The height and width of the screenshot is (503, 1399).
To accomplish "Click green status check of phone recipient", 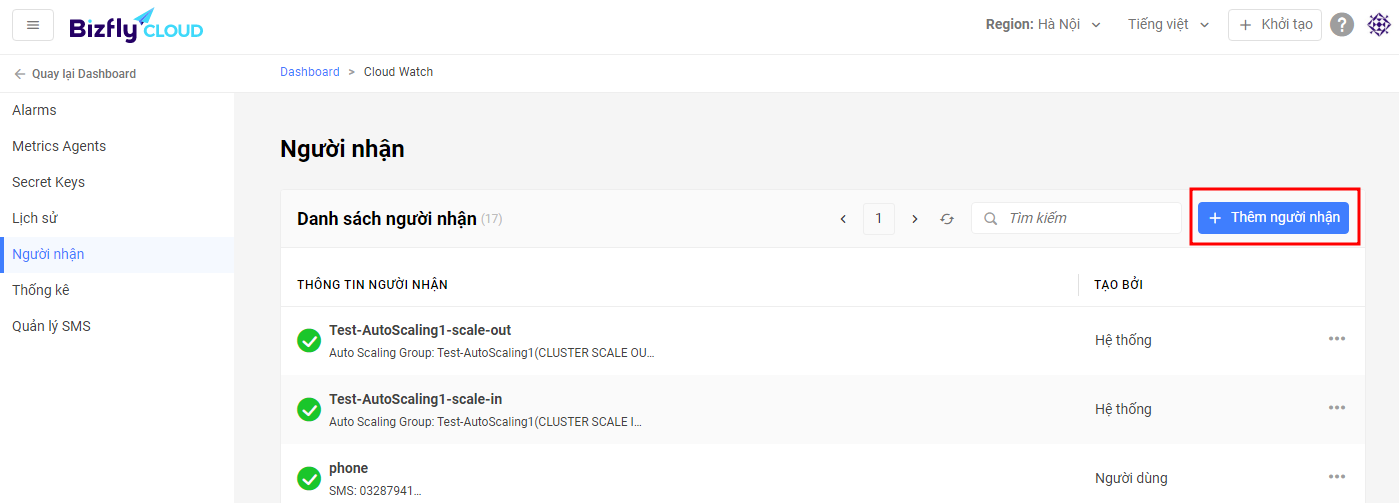I will pyautogui.click(x=309, y=478).
